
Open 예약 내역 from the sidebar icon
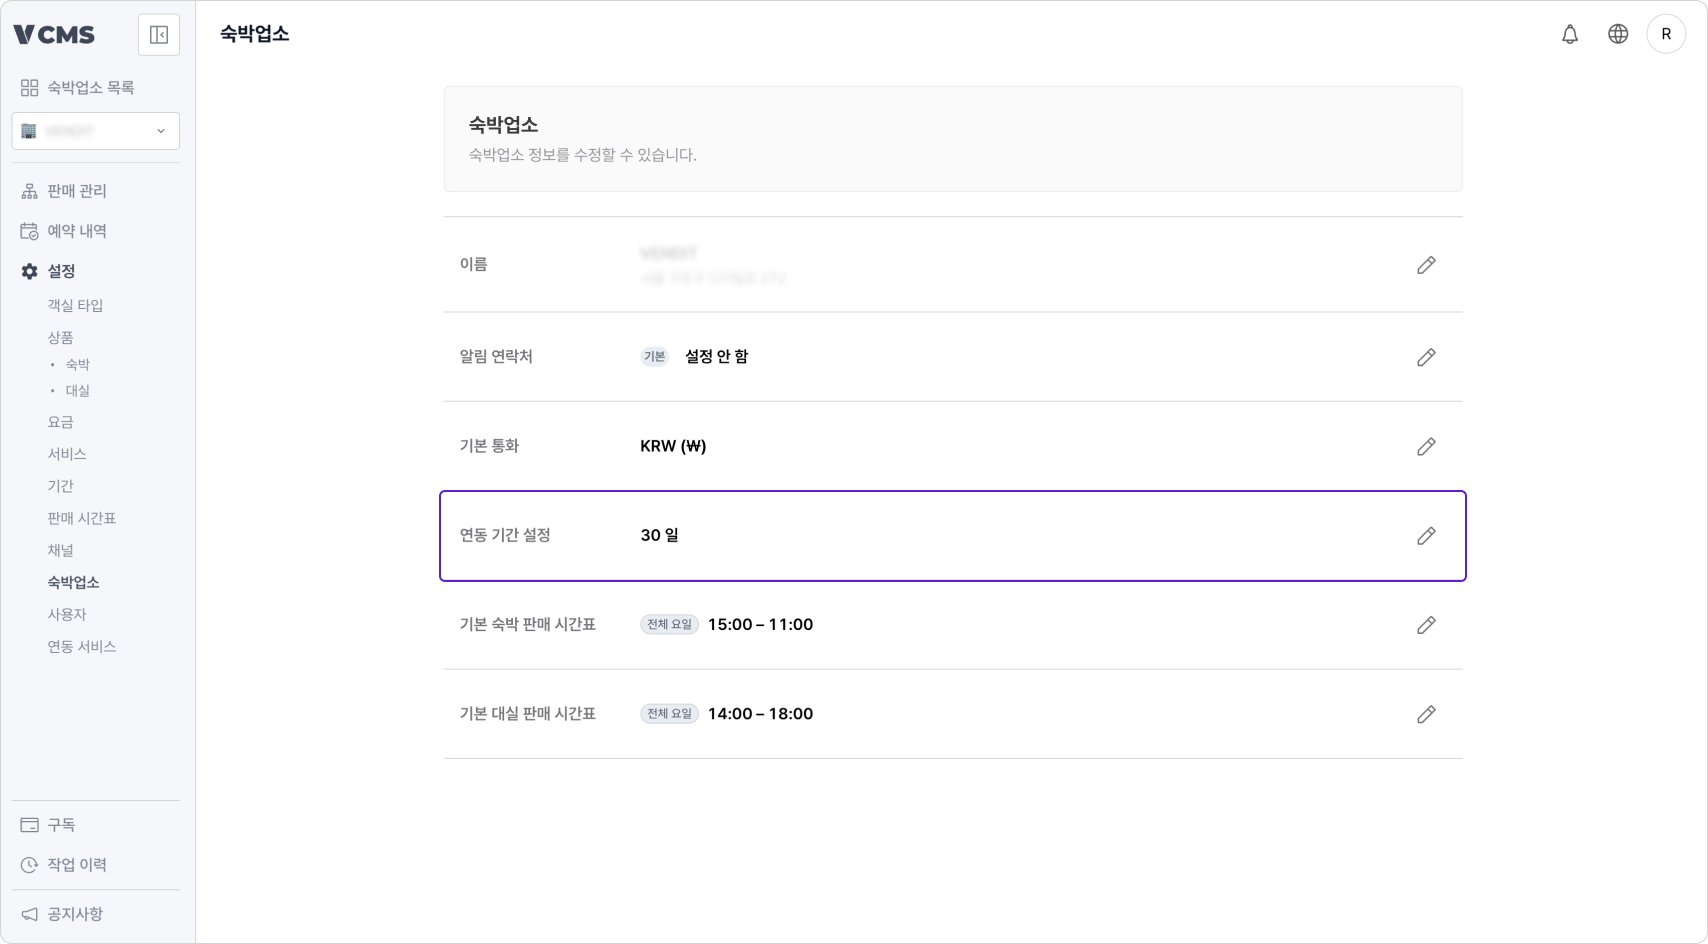pyautogui.click(x=28, y=230)
